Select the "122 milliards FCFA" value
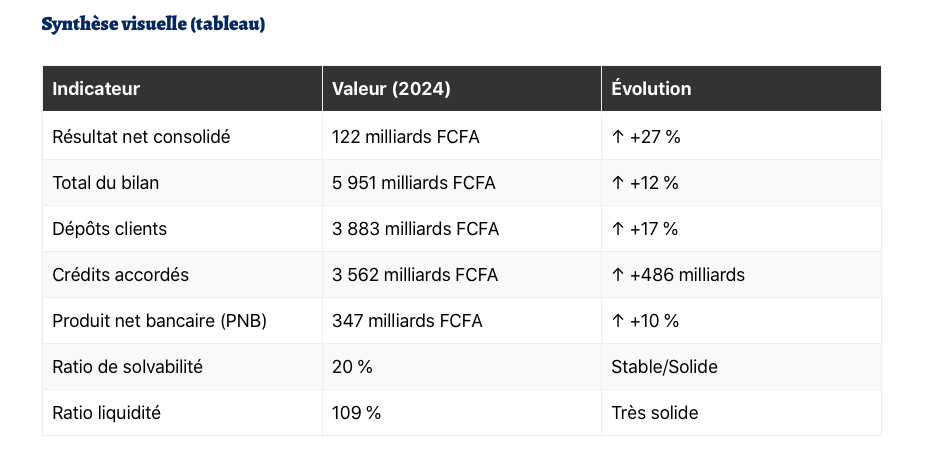 (x=405, y=137)
